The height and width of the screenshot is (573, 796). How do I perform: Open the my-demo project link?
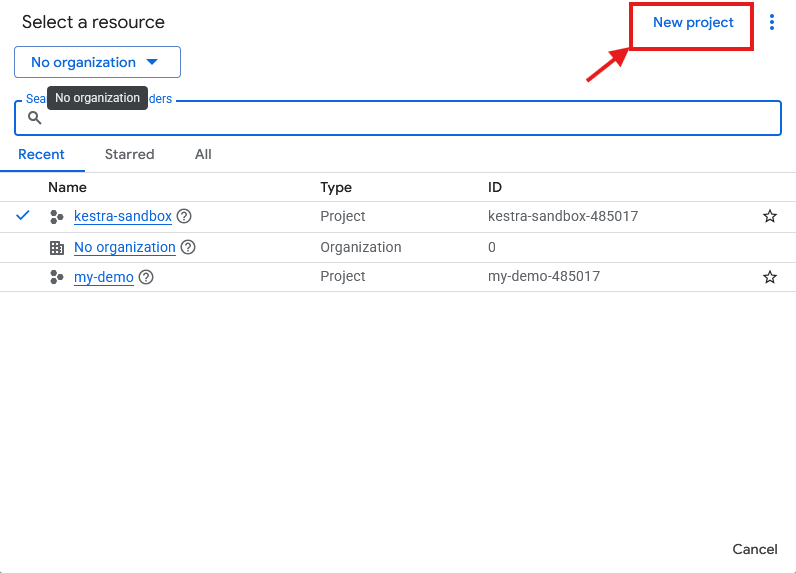(x=103, y=277)
